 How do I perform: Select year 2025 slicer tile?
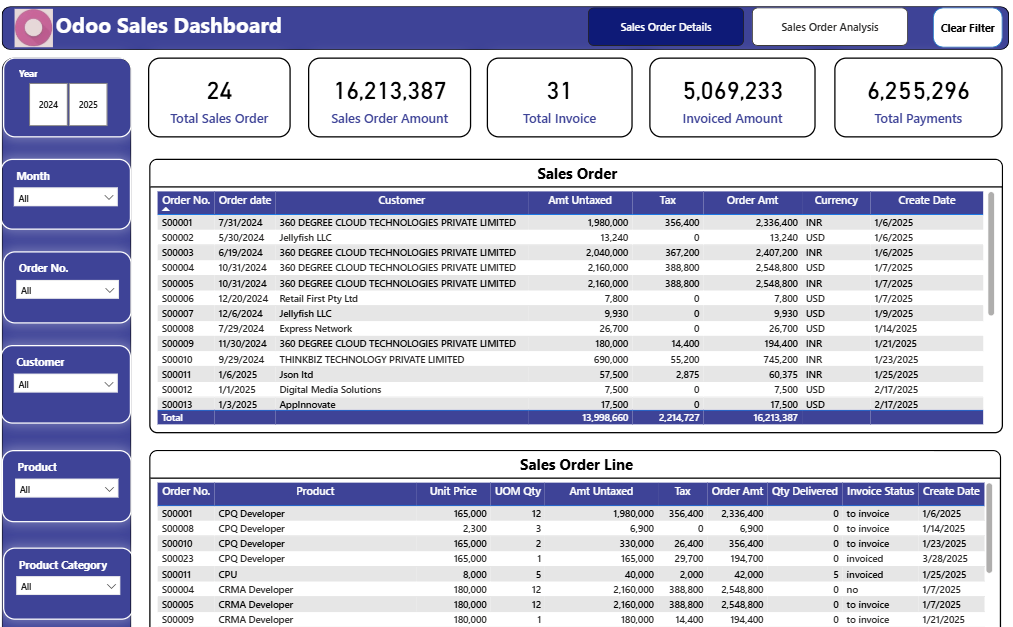[88, 104]
